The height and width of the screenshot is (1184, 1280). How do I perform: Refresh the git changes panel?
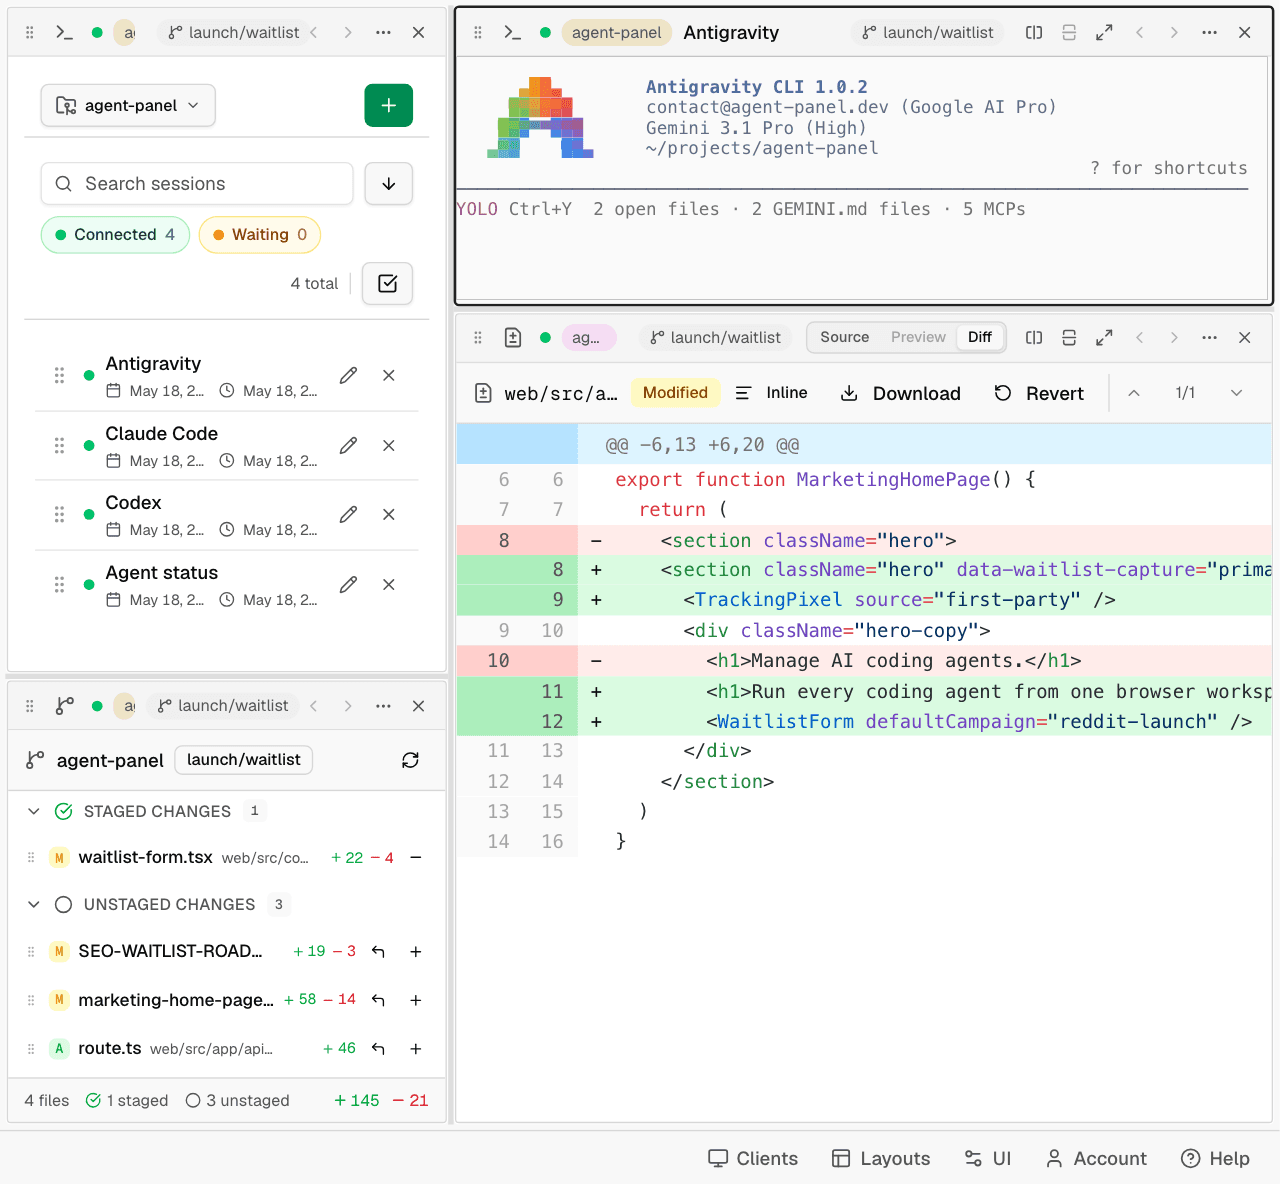click(x=410, y=760)
